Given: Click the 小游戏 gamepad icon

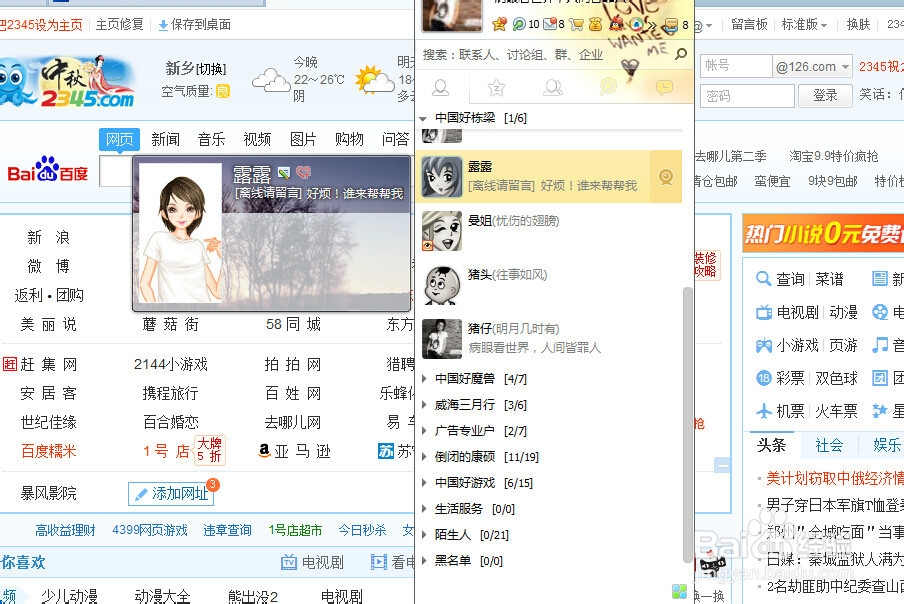Looking at the screenshot, I should click(x=764, y=345).
